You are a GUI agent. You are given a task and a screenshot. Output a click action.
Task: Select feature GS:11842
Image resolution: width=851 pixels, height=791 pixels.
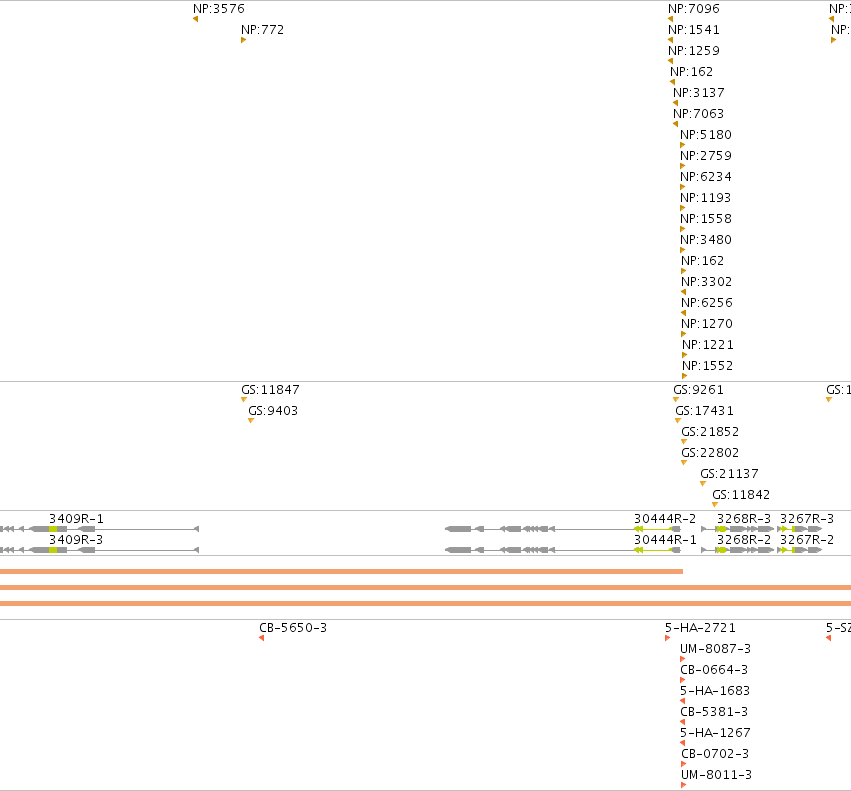(x=741, y=495)
